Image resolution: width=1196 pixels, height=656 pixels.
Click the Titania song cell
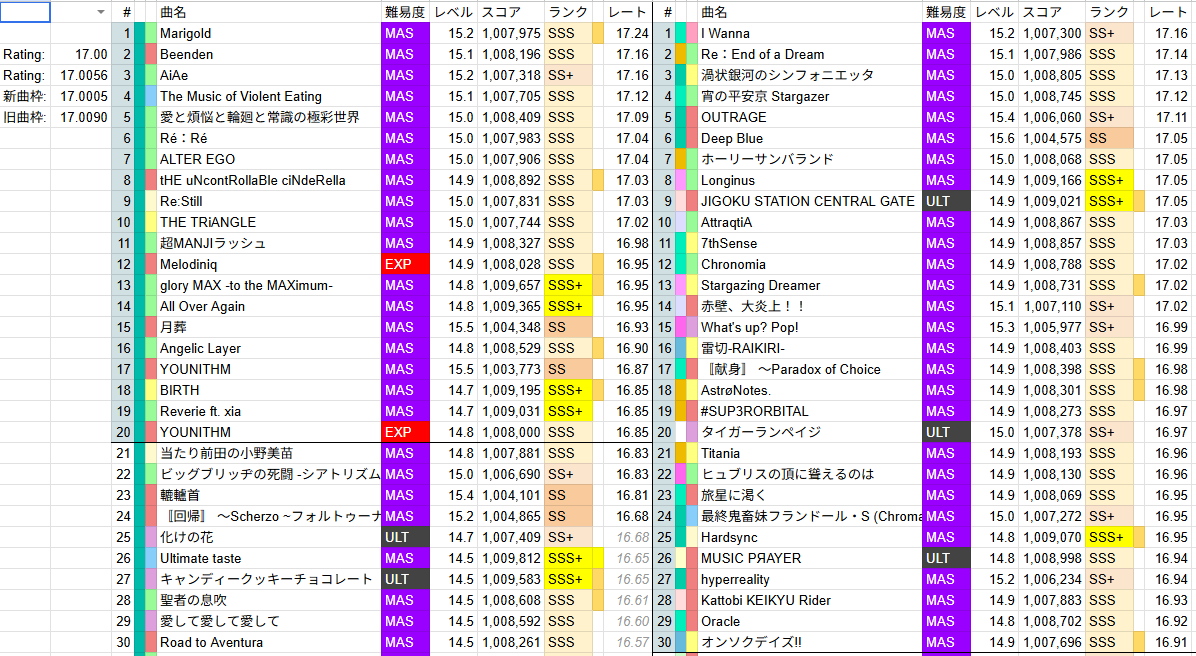pos(810,453)
